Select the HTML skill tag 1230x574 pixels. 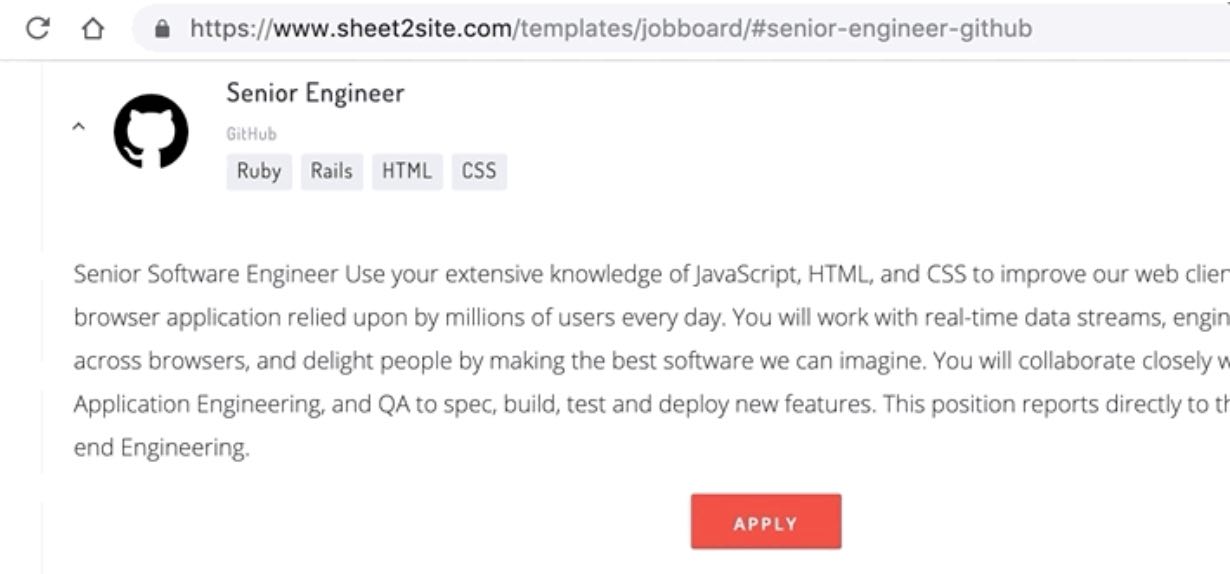coord(407,171)
